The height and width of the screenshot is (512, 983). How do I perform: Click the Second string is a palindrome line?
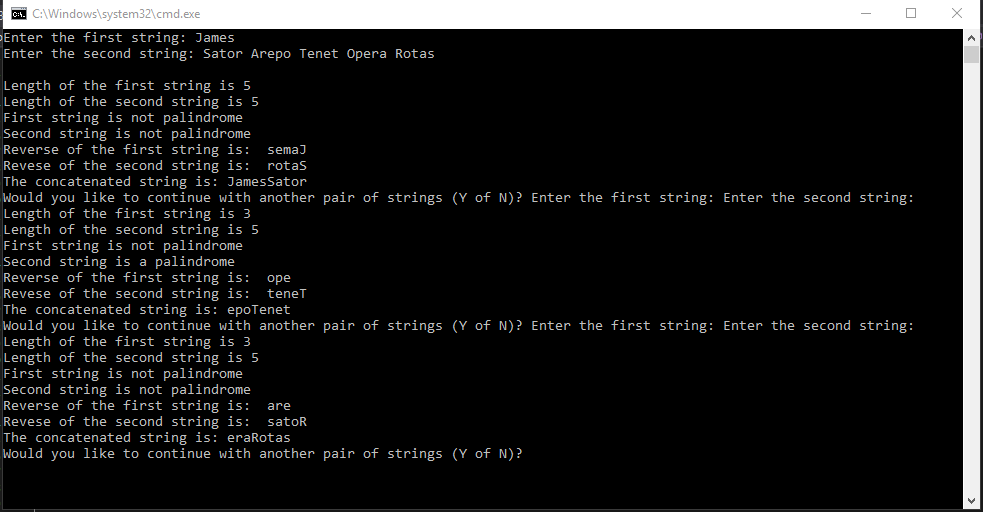(x=119, y=262)
